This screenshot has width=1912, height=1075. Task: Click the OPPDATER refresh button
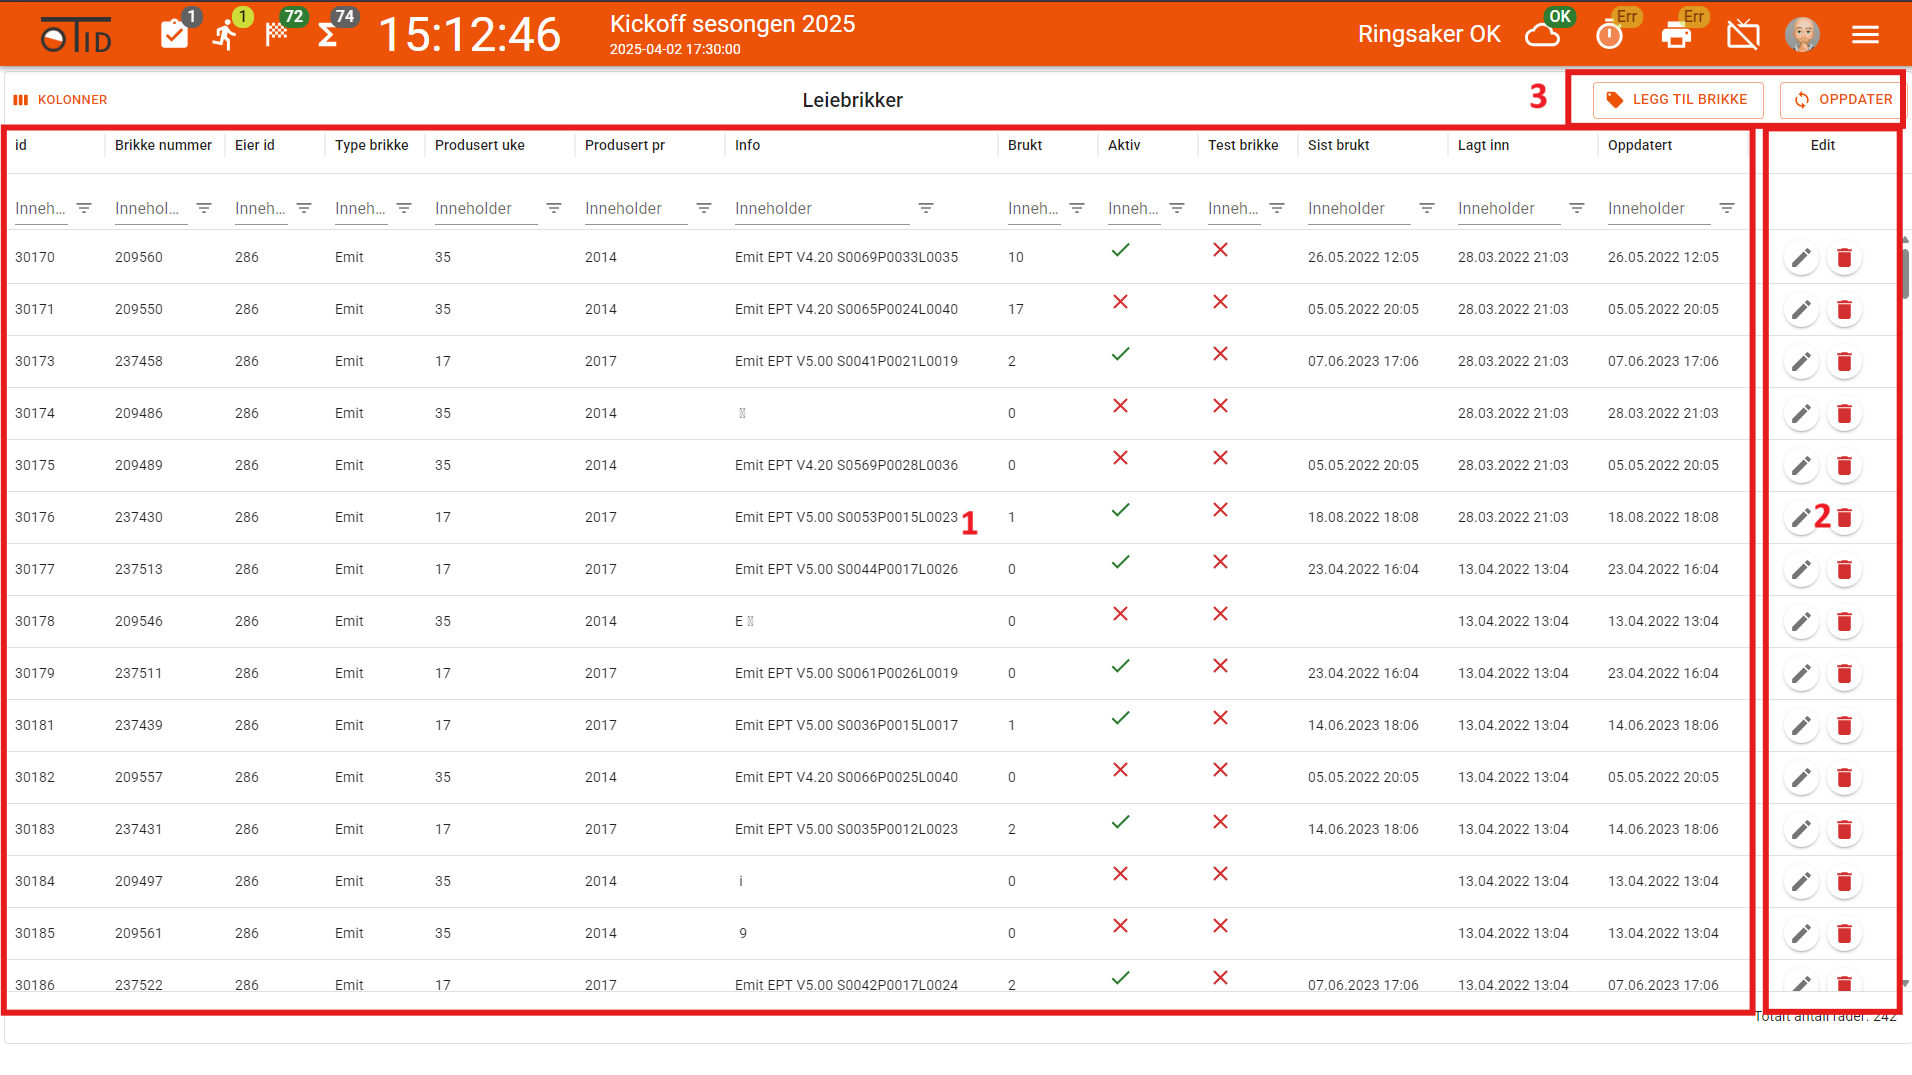tap(1842, 100)
